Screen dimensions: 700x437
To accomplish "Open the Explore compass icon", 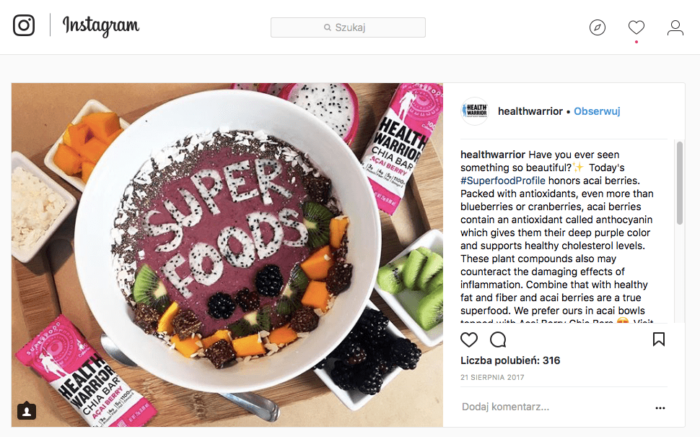I will pos(597,28).
